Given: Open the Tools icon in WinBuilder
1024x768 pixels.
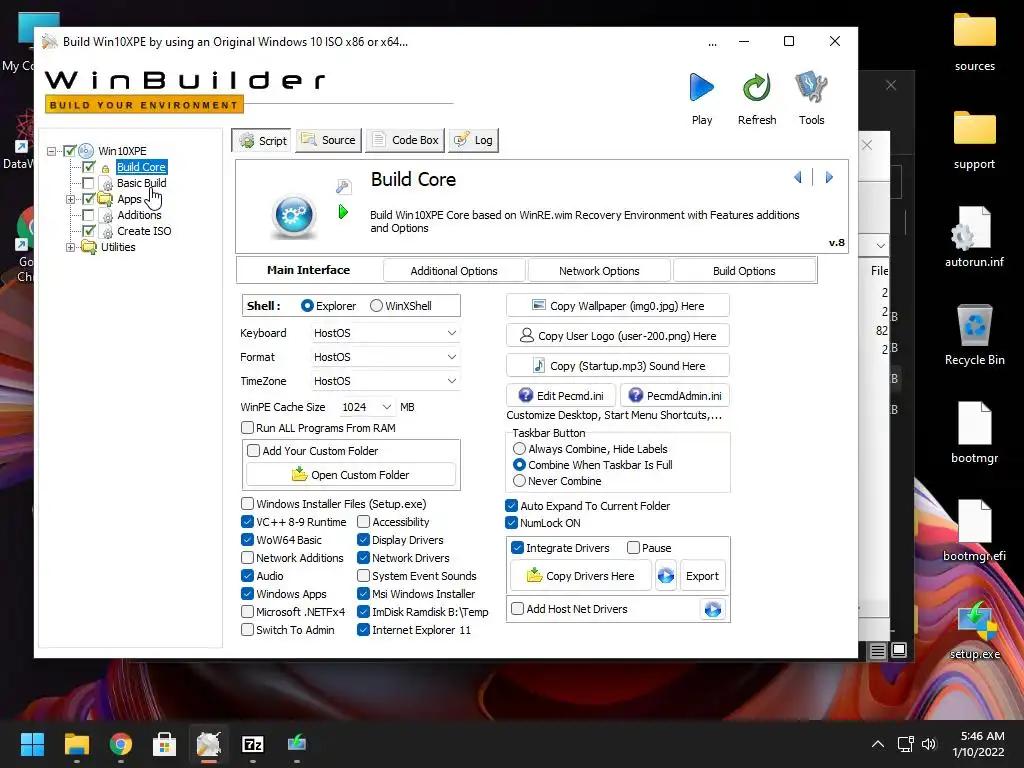Looking at the screenshot, I should (x=811, y=88).
